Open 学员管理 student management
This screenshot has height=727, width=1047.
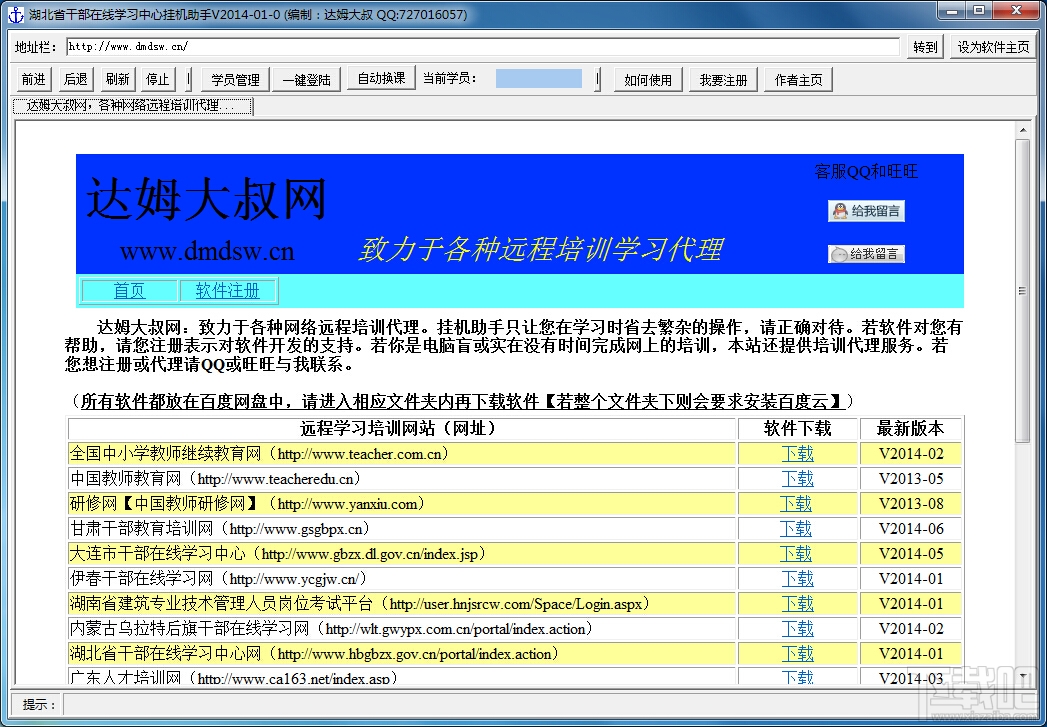[235, 79]
